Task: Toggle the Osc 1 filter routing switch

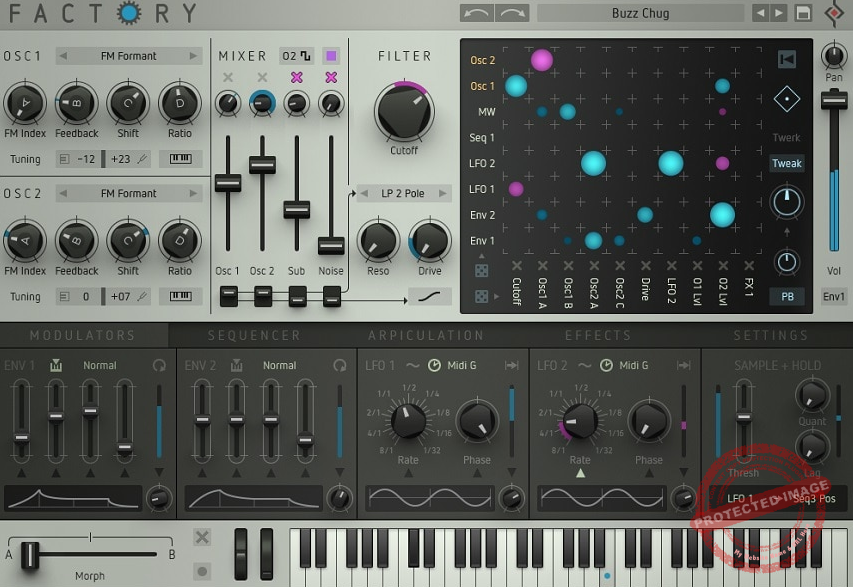Action: click(228, 296)
